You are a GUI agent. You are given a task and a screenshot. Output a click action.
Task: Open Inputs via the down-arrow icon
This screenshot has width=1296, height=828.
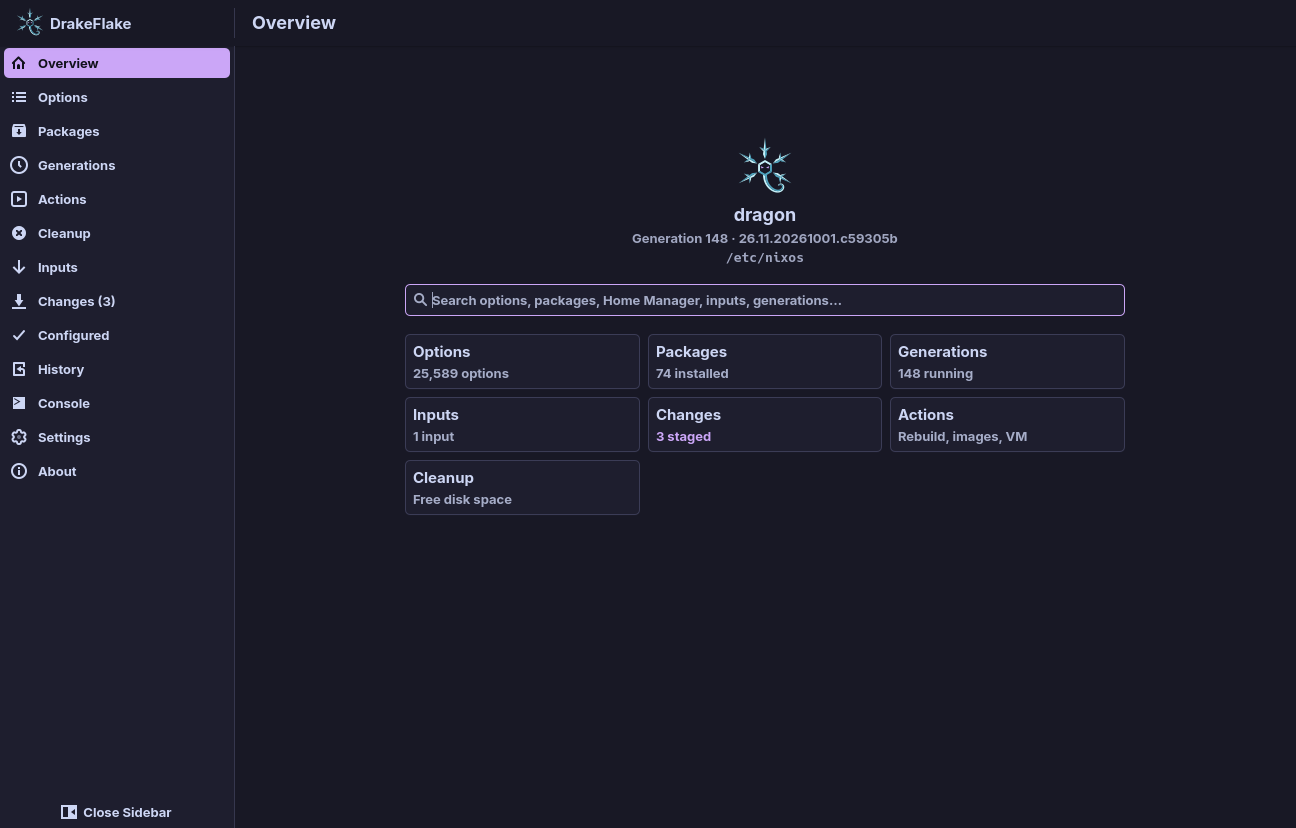click(x=19, y=267)
